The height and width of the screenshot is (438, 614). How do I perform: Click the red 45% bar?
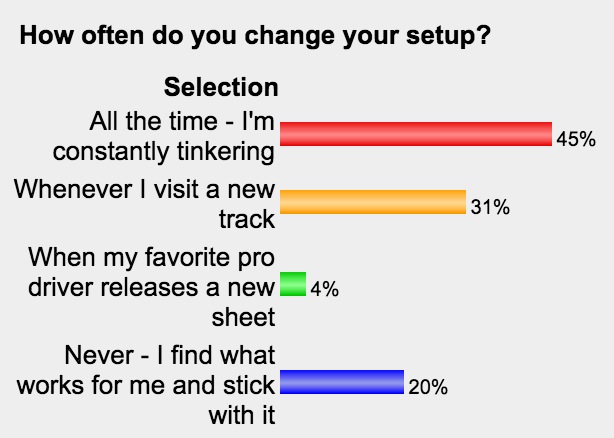[416, 134]
